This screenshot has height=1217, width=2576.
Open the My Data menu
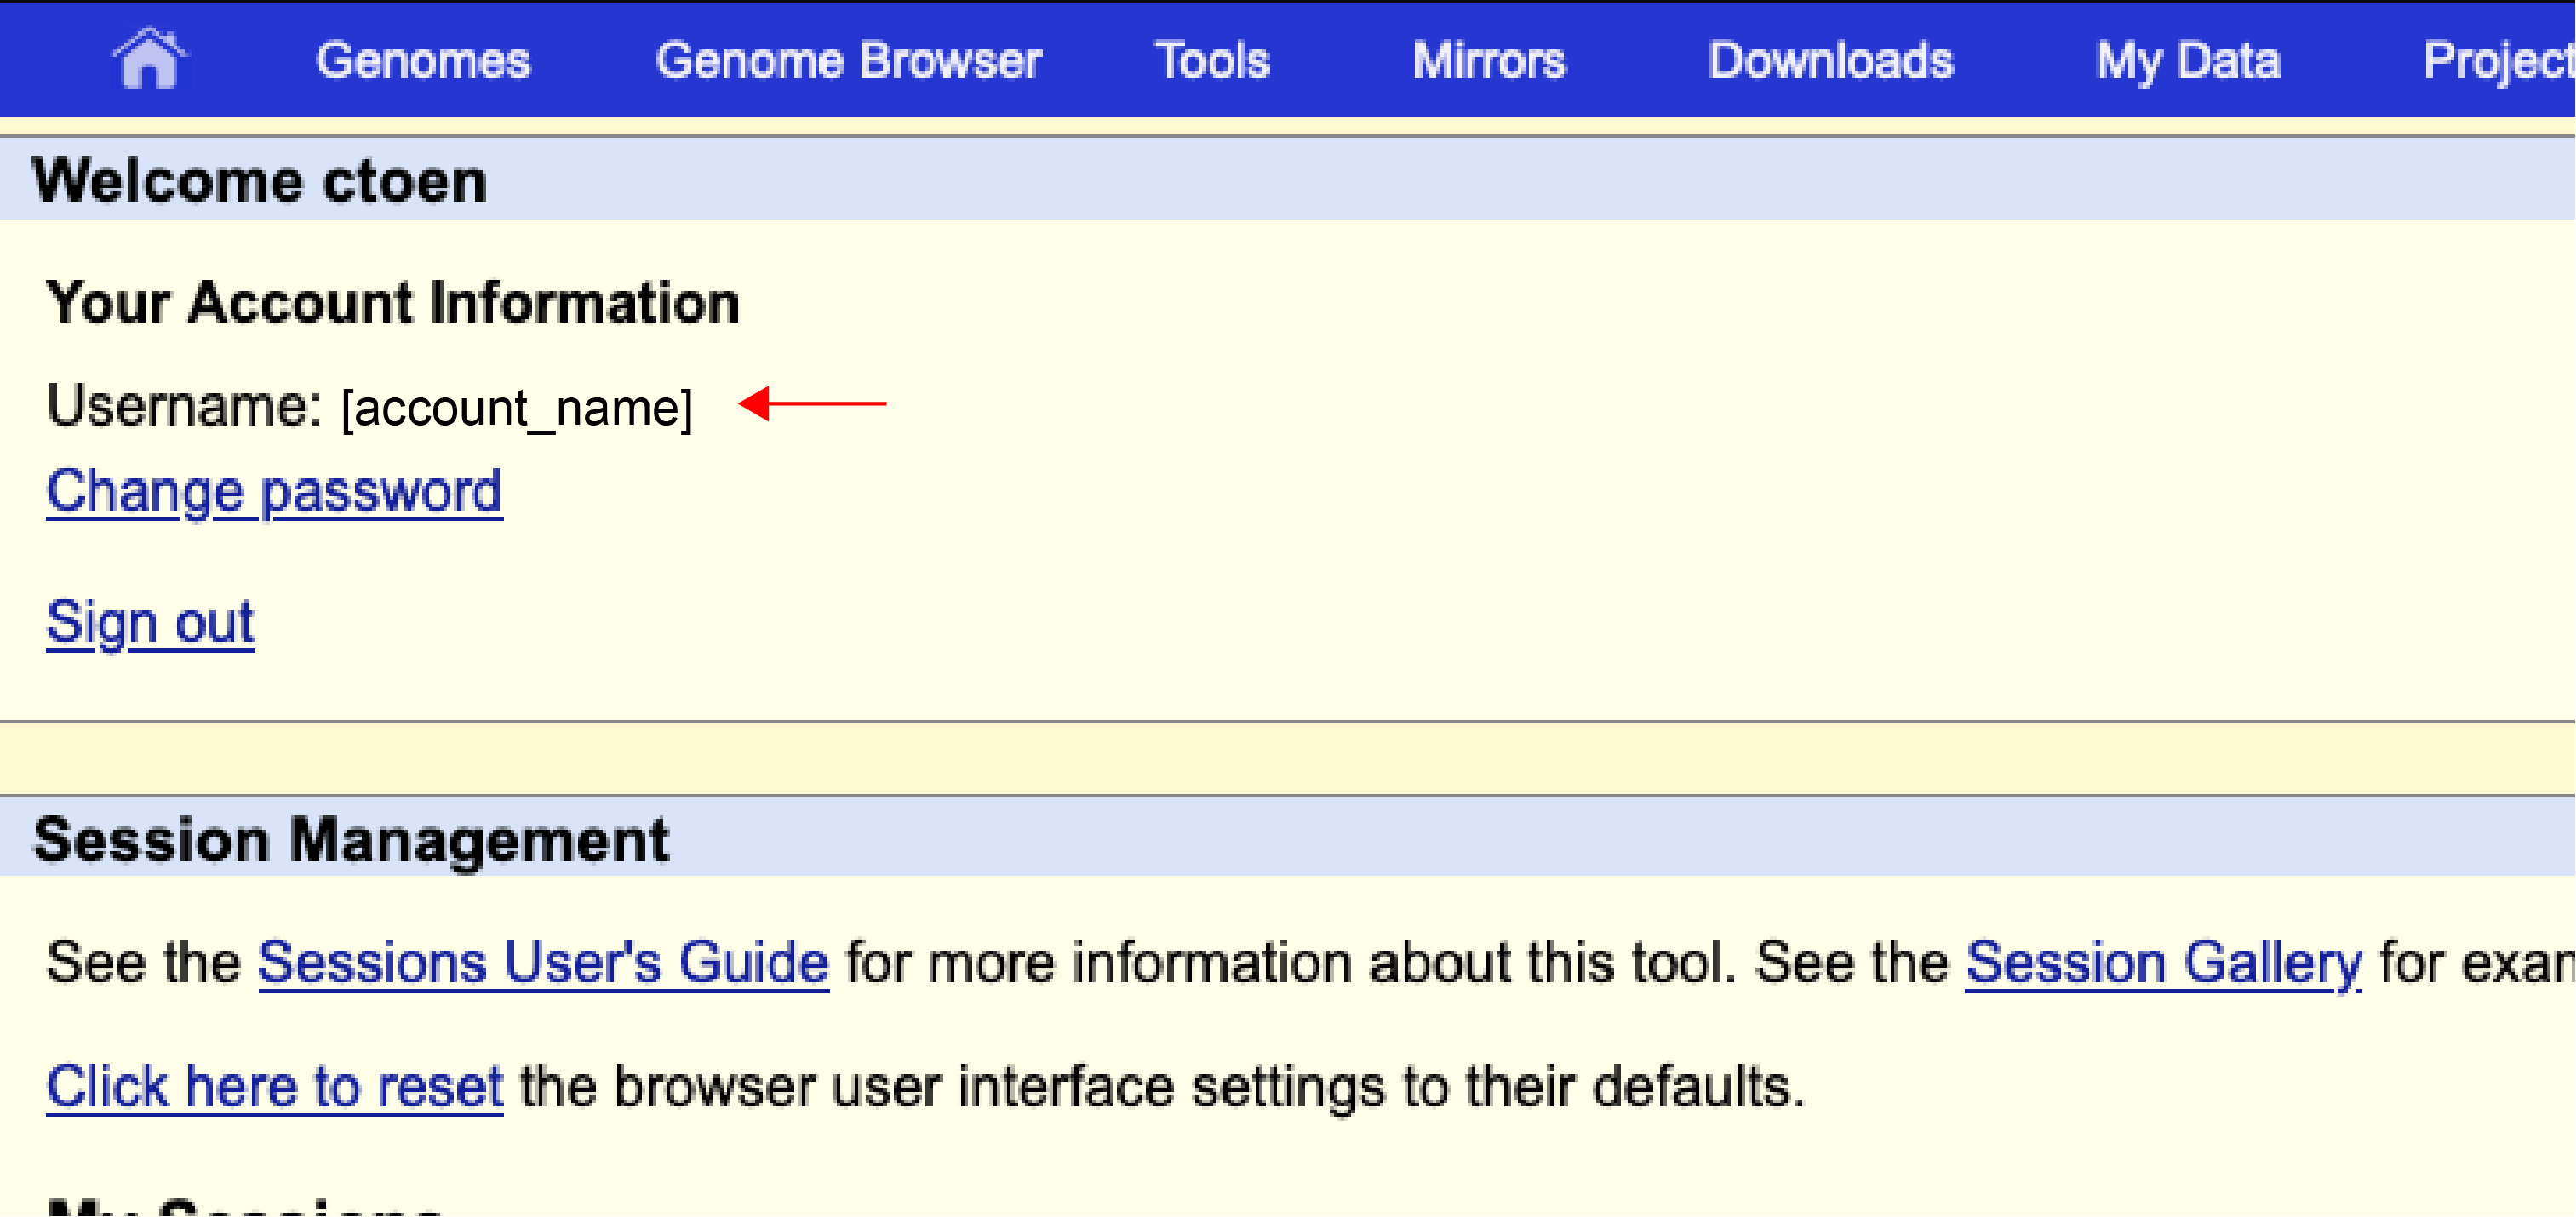2188,61
